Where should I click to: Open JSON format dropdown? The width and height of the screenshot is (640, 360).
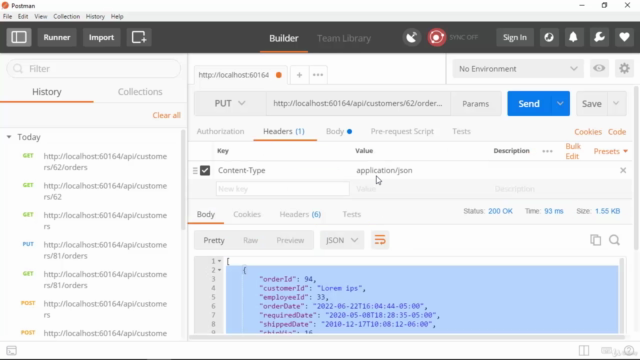point(342,240)
